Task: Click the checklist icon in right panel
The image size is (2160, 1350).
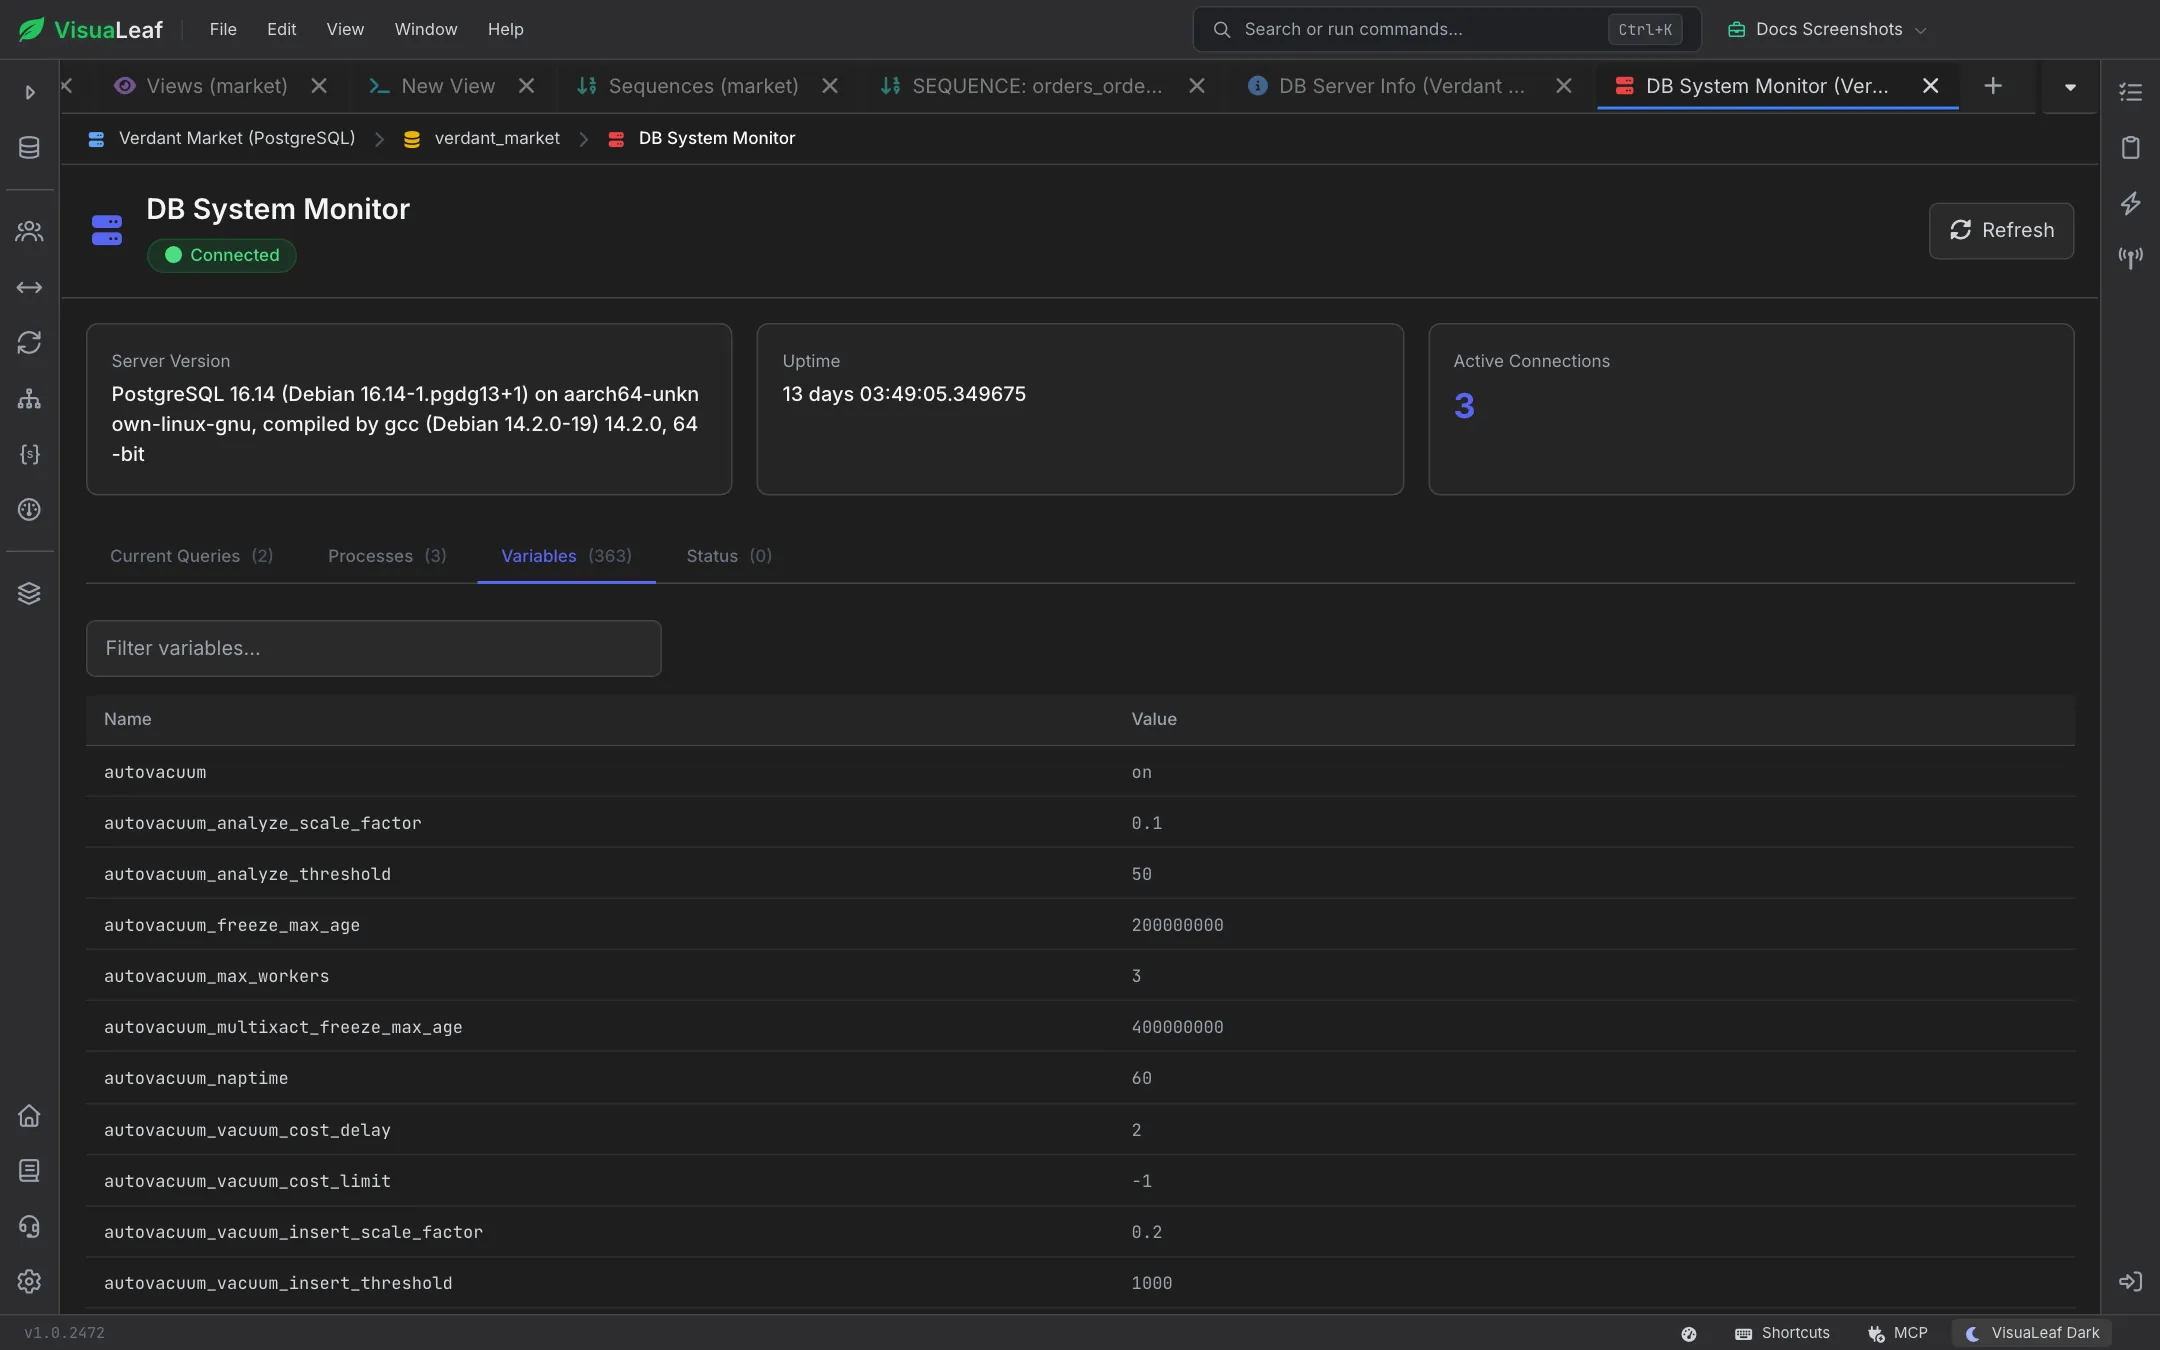Action: [x=2130, y=92]
